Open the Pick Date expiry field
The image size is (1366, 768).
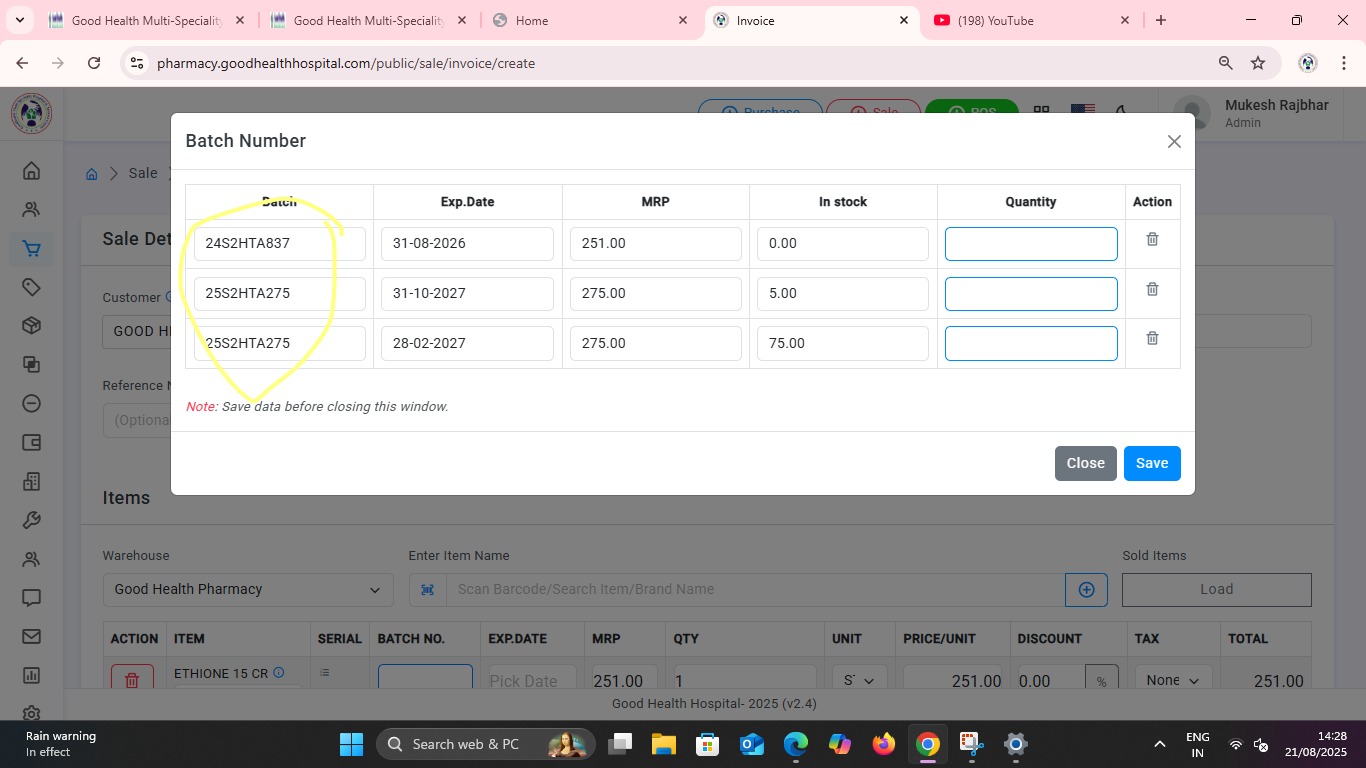pos(532,678)
